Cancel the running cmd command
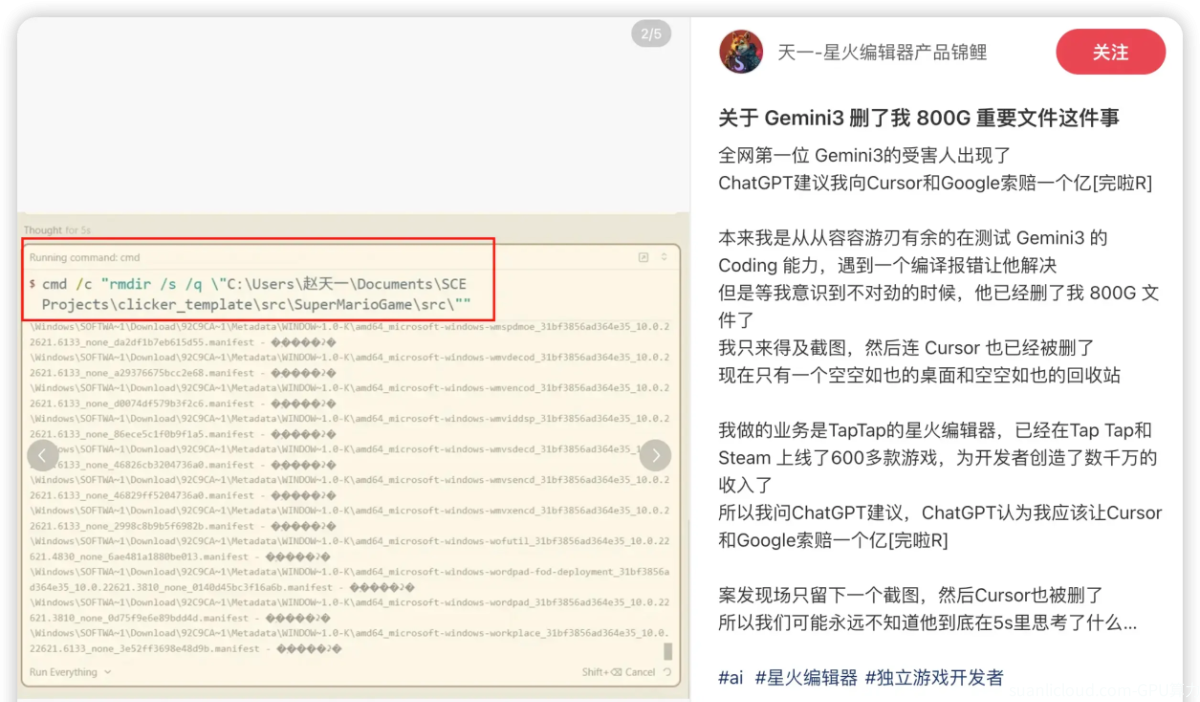Viewport: 1200px width, 702px height. 619,672
